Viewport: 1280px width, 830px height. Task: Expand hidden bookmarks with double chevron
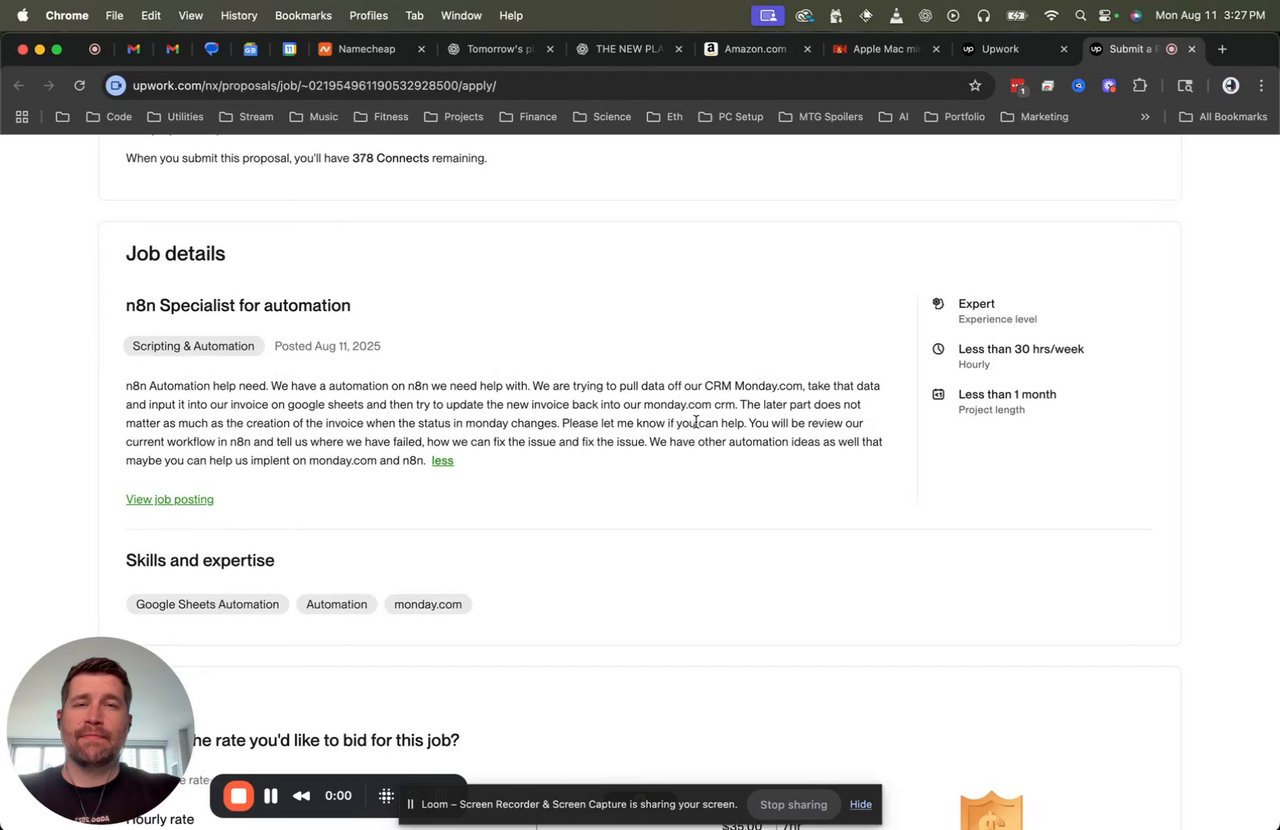coord(1145,117)
